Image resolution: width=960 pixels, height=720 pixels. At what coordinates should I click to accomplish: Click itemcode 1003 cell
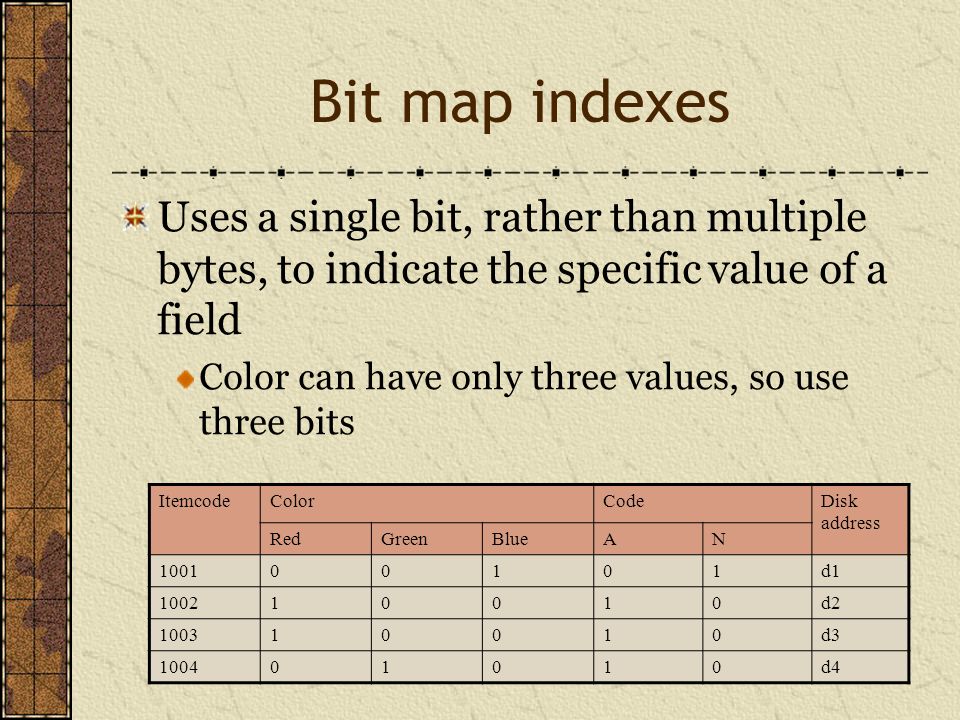[205, 635]
